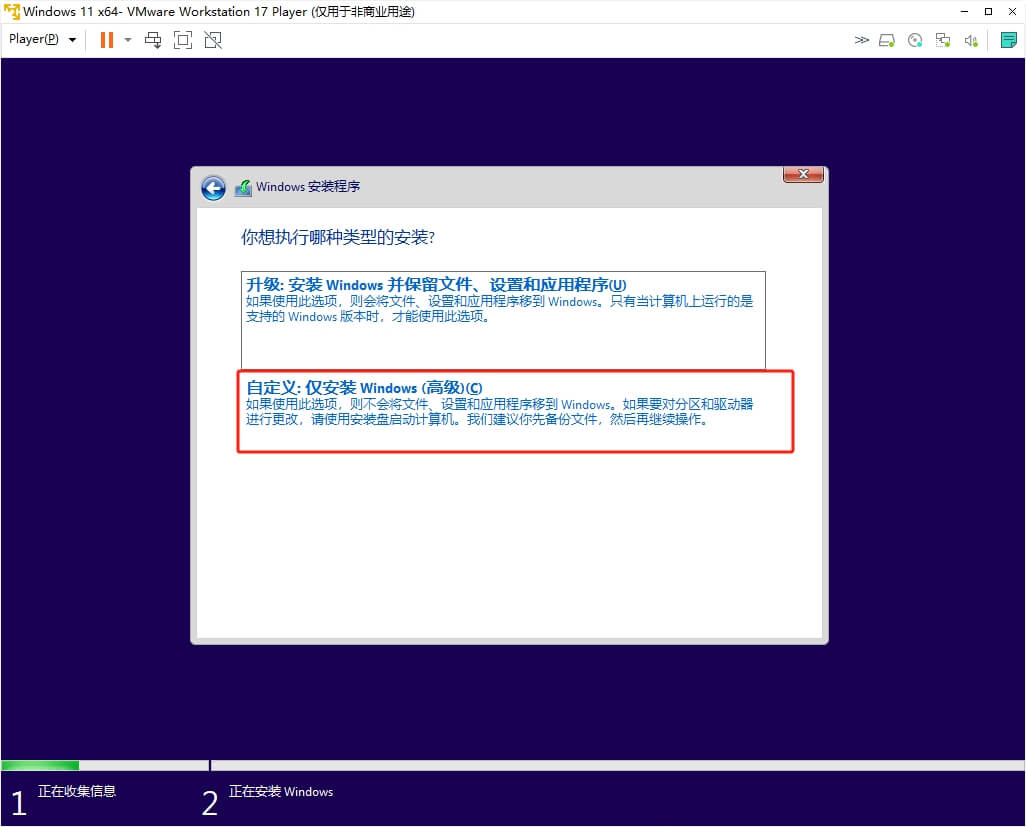The width and height of the screenshot is (1026, 827).
Task: Click the Windows 安装程序 setup icon
Action: pos(243,188)
